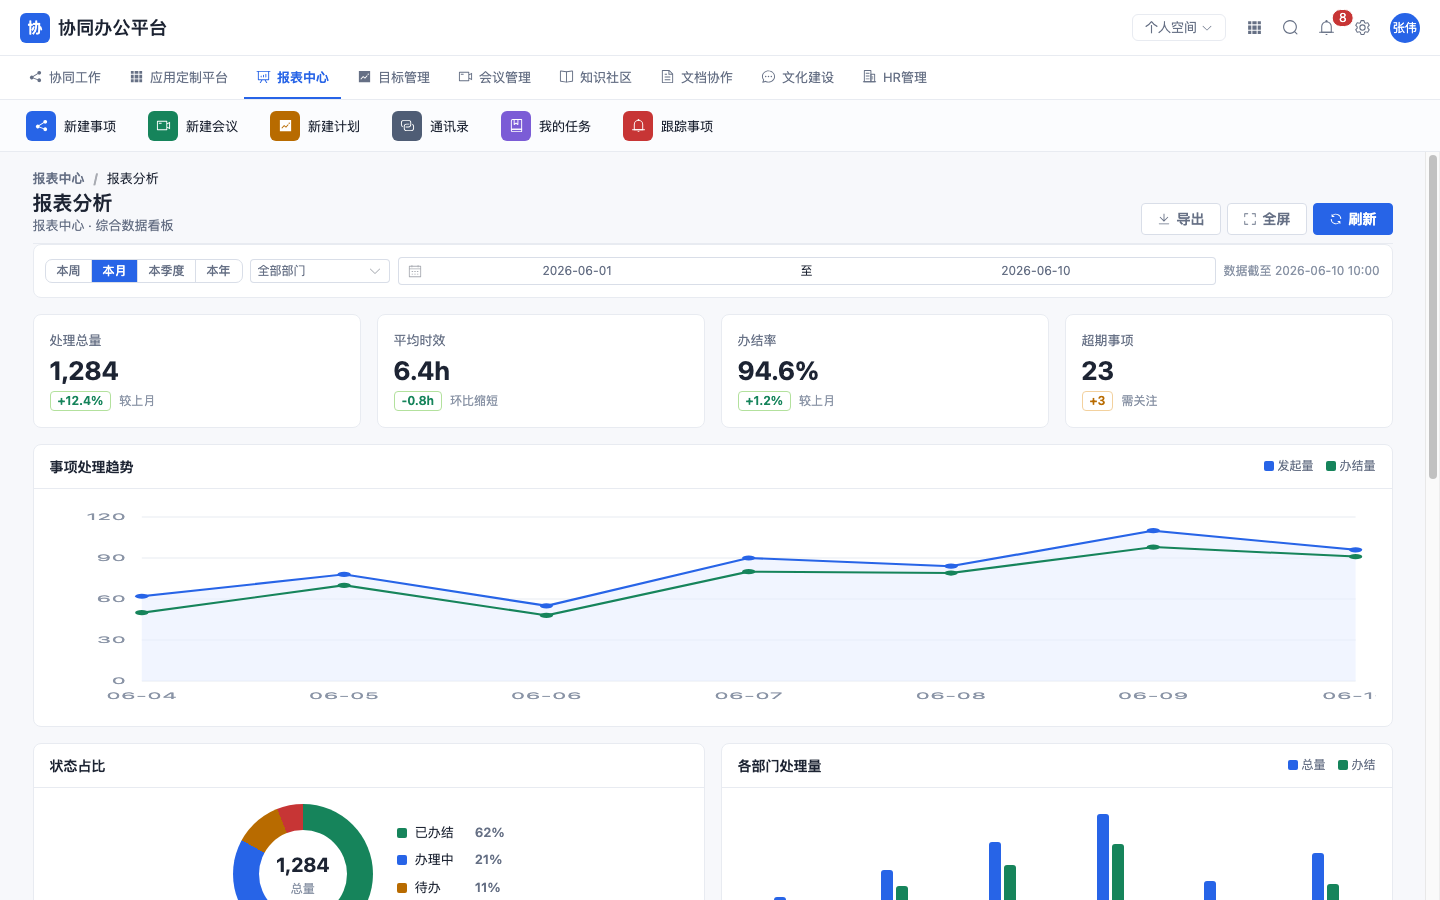The width and height of the screenshot is (1440, 900).
Task: Click 超期事项 value 23
Action: click(1098, 371)
